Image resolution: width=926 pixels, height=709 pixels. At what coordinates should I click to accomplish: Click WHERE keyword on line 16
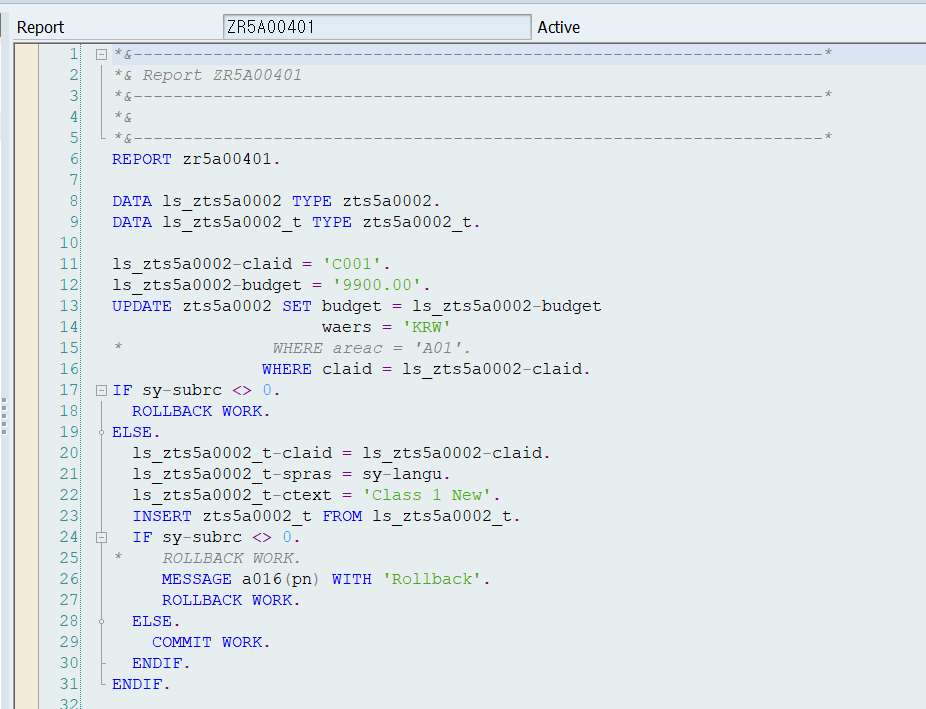click(x=287, y=370)
